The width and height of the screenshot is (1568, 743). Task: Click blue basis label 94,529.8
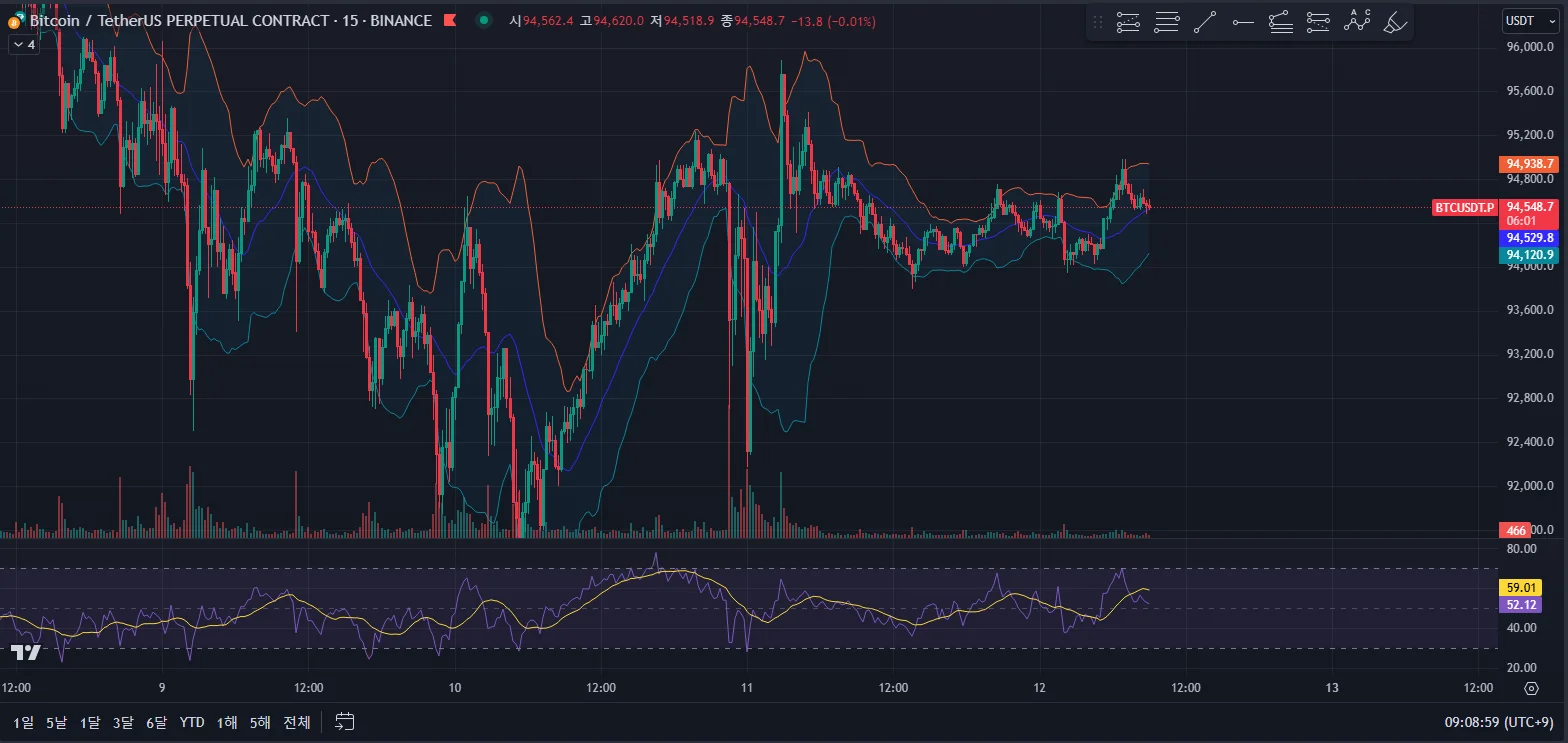coord(1530,238)
